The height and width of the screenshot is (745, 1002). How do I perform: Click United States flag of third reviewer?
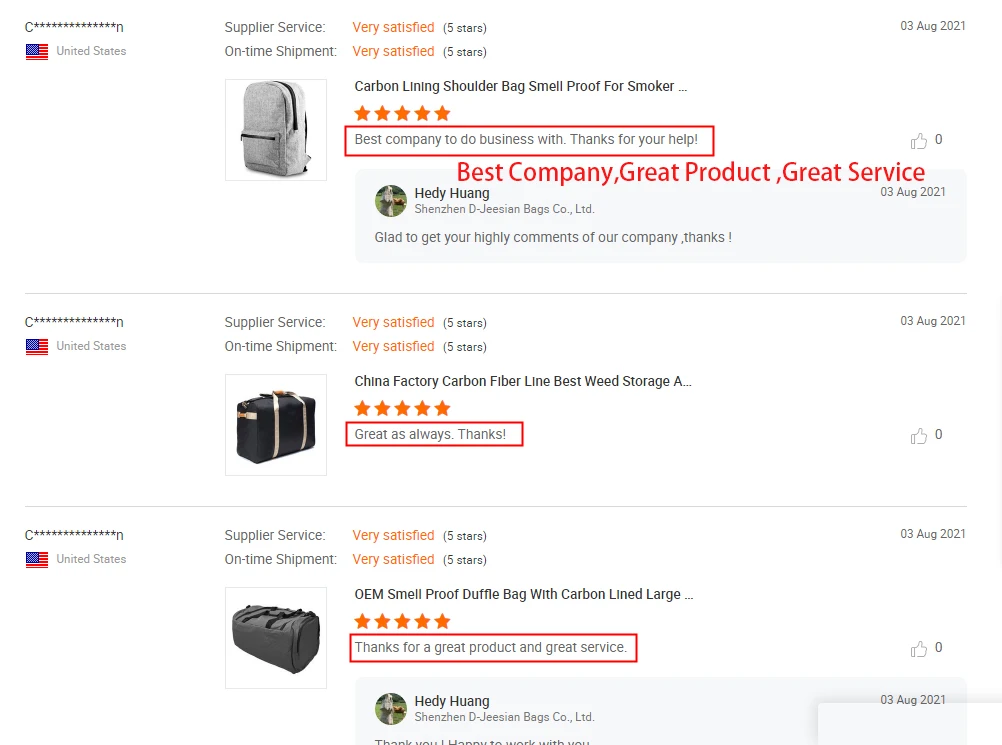pyautogui.click(x=37, y=560)
